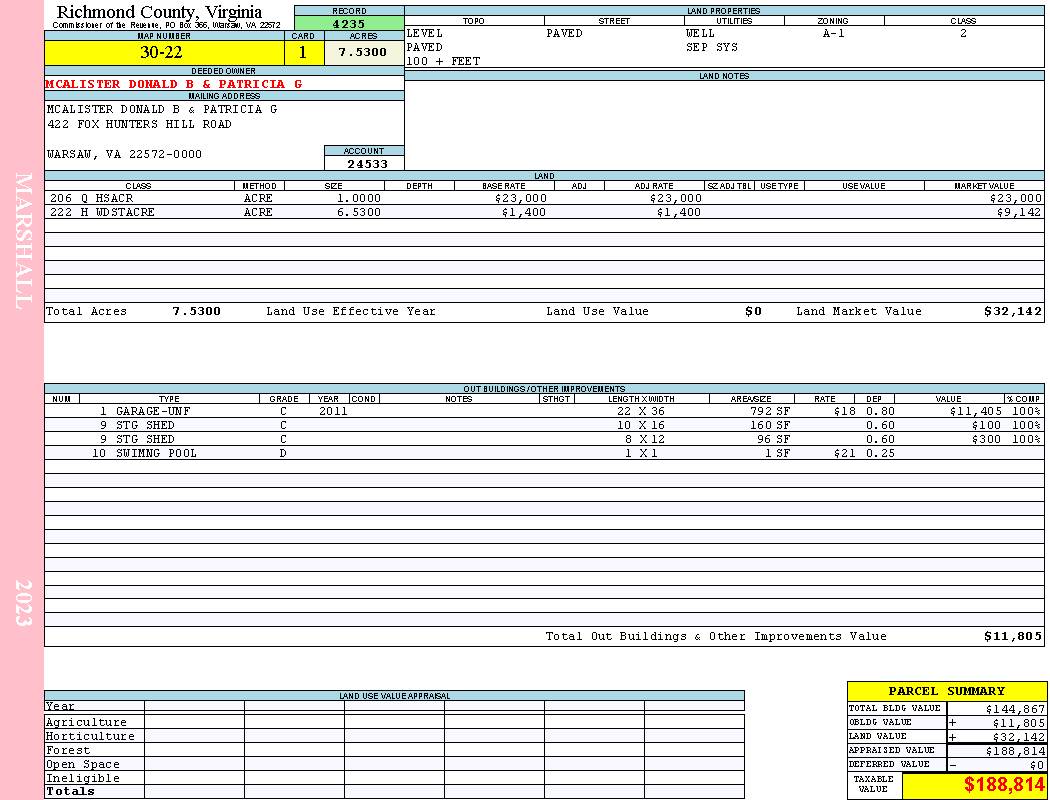Viewport: 1050px width, 800px height.
Task: Select the Agriculture row label
Action: click(86, 722)
